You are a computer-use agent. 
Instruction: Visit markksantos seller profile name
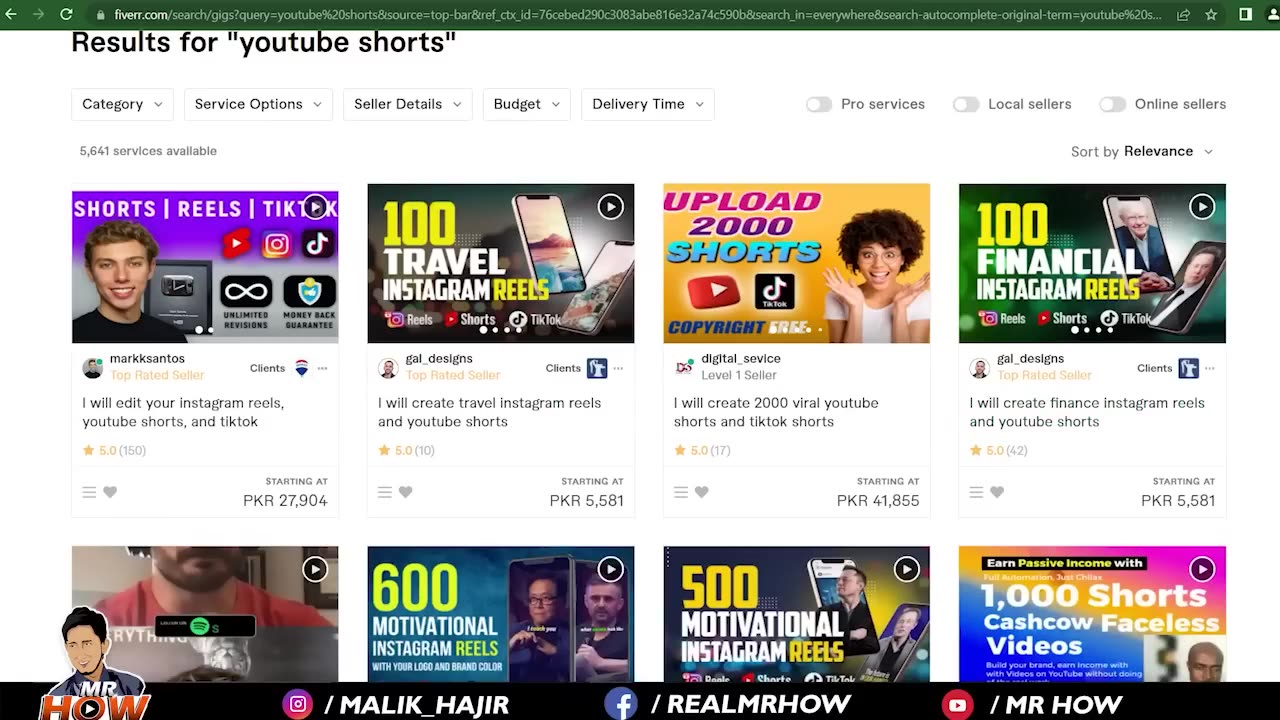click(147, 358)
